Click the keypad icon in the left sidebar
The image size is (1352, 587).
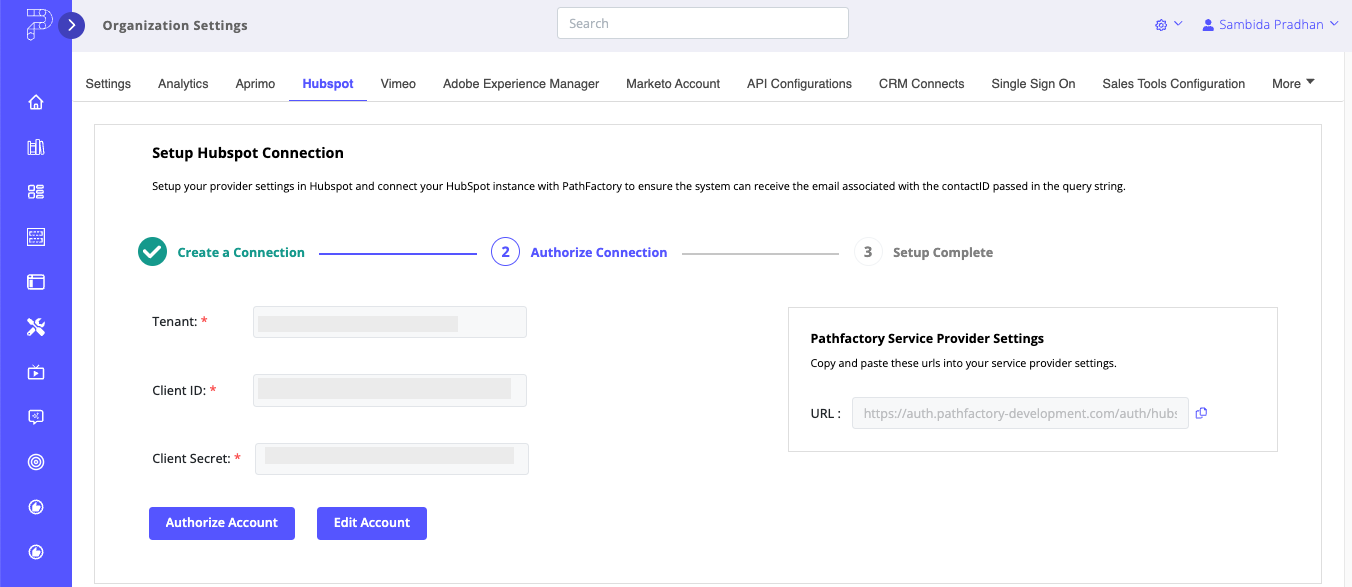36,236
